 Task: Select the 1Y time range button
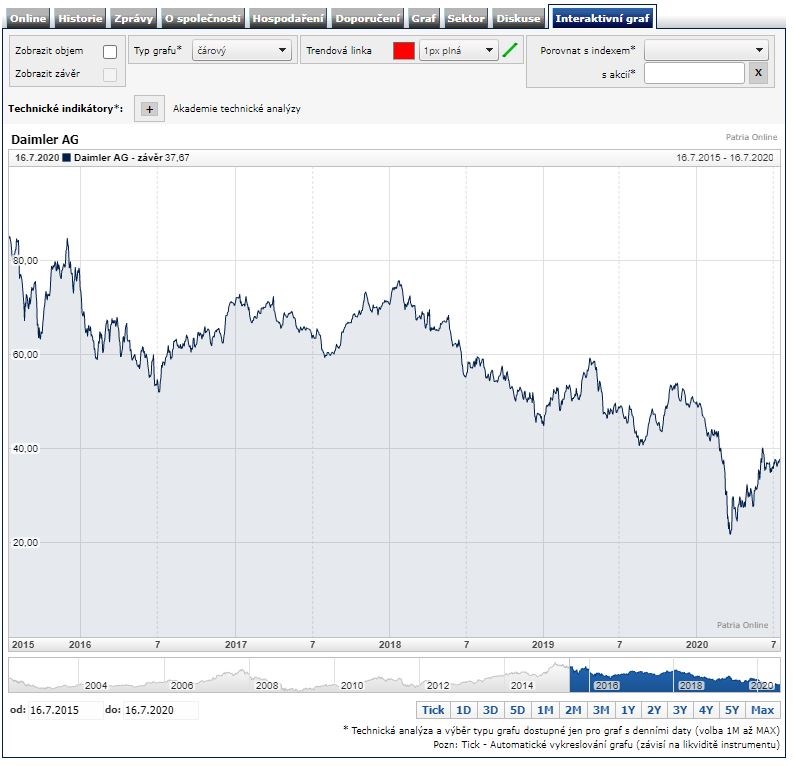628,710
